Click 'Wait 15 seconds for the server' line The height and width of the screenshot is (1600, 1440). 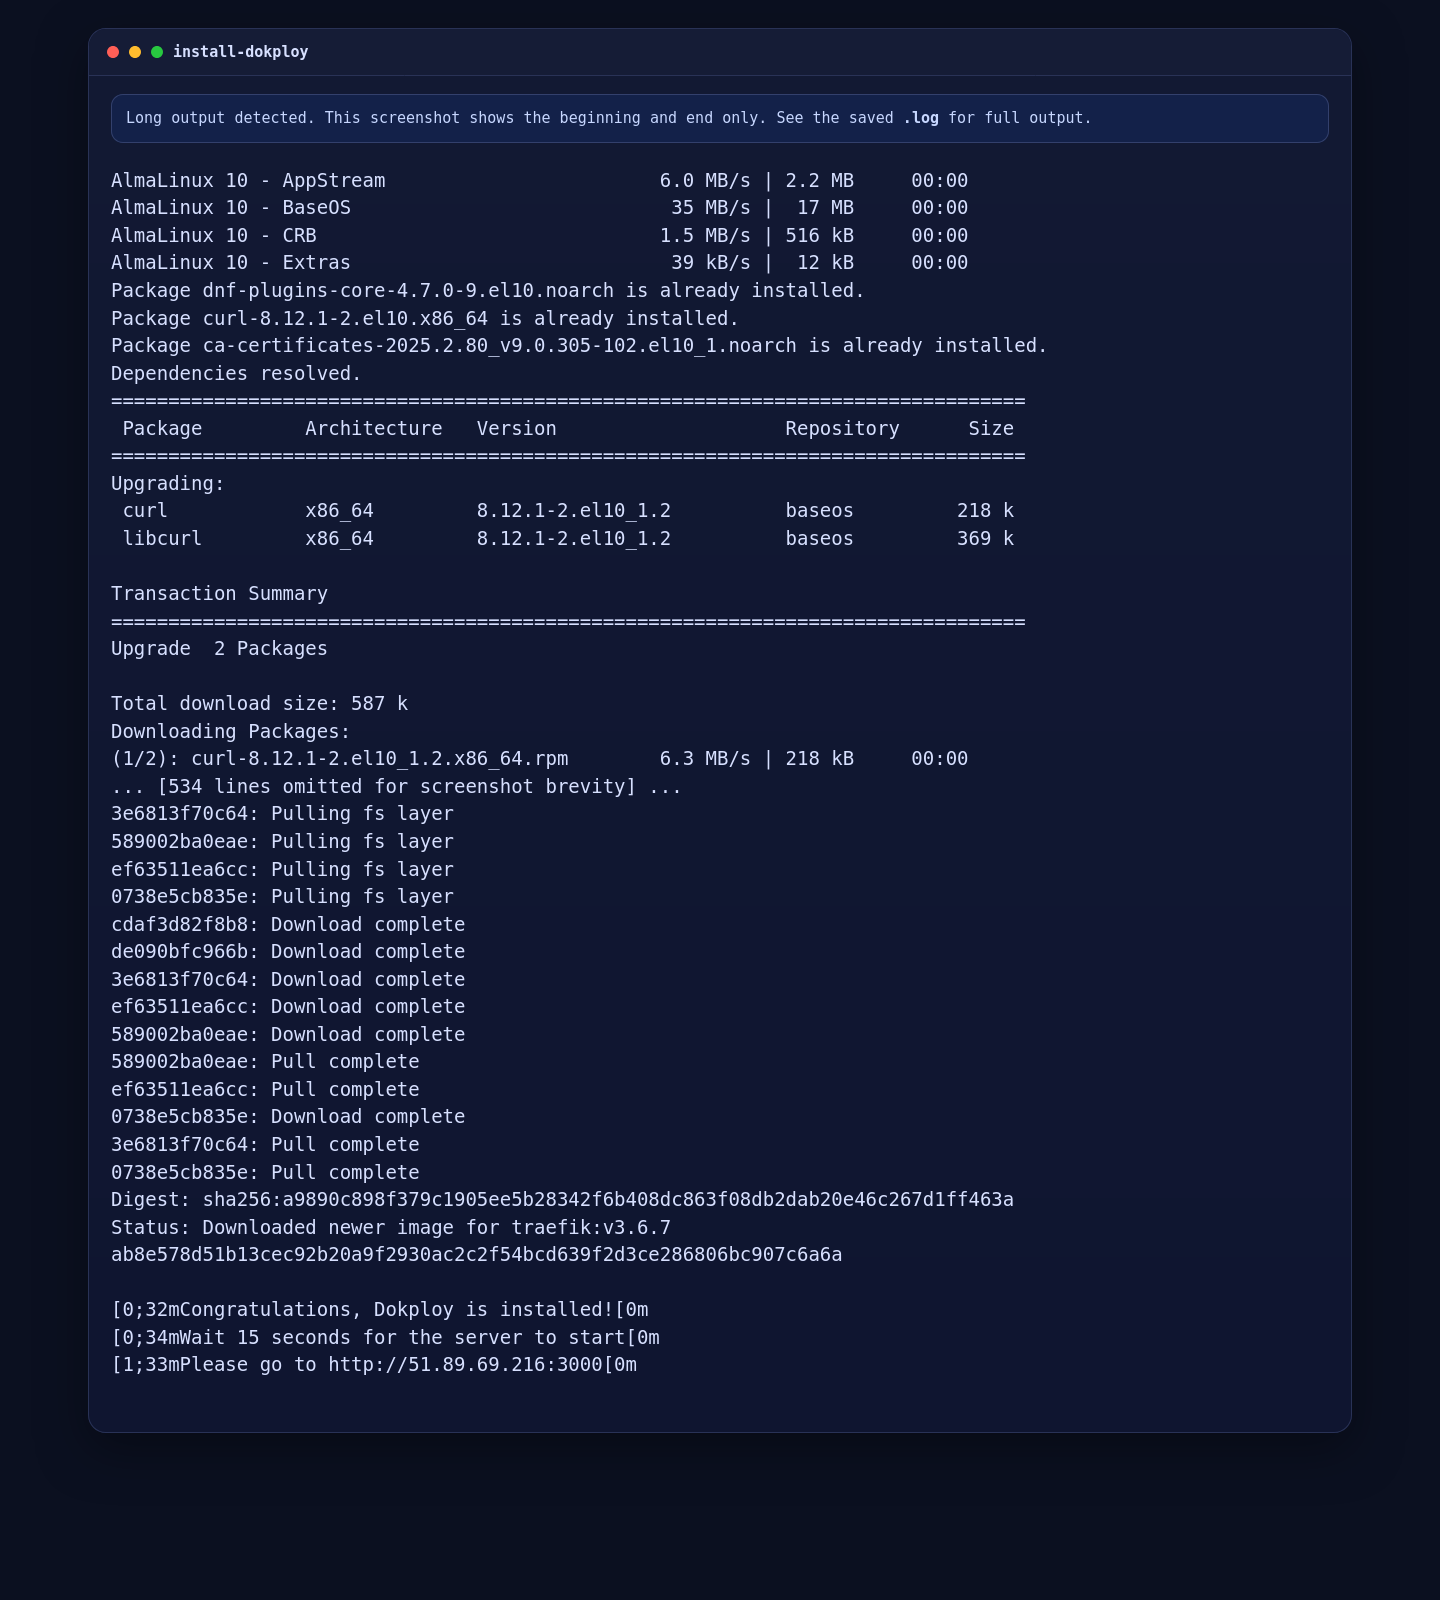point(385,1338)
